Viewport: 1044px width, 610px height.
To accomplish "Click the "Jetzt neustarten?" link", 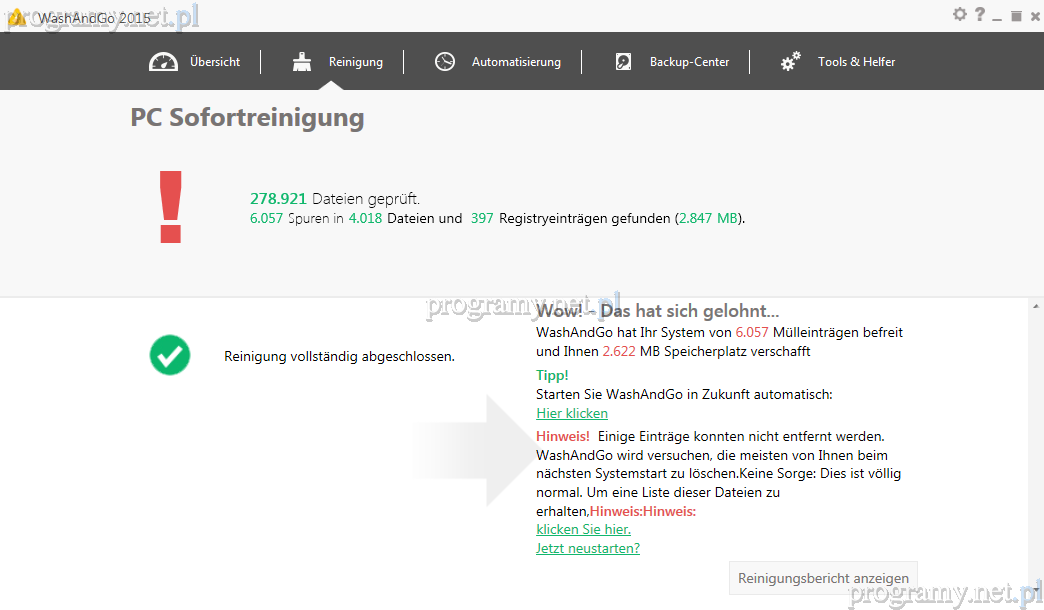I will coord(588,548).
